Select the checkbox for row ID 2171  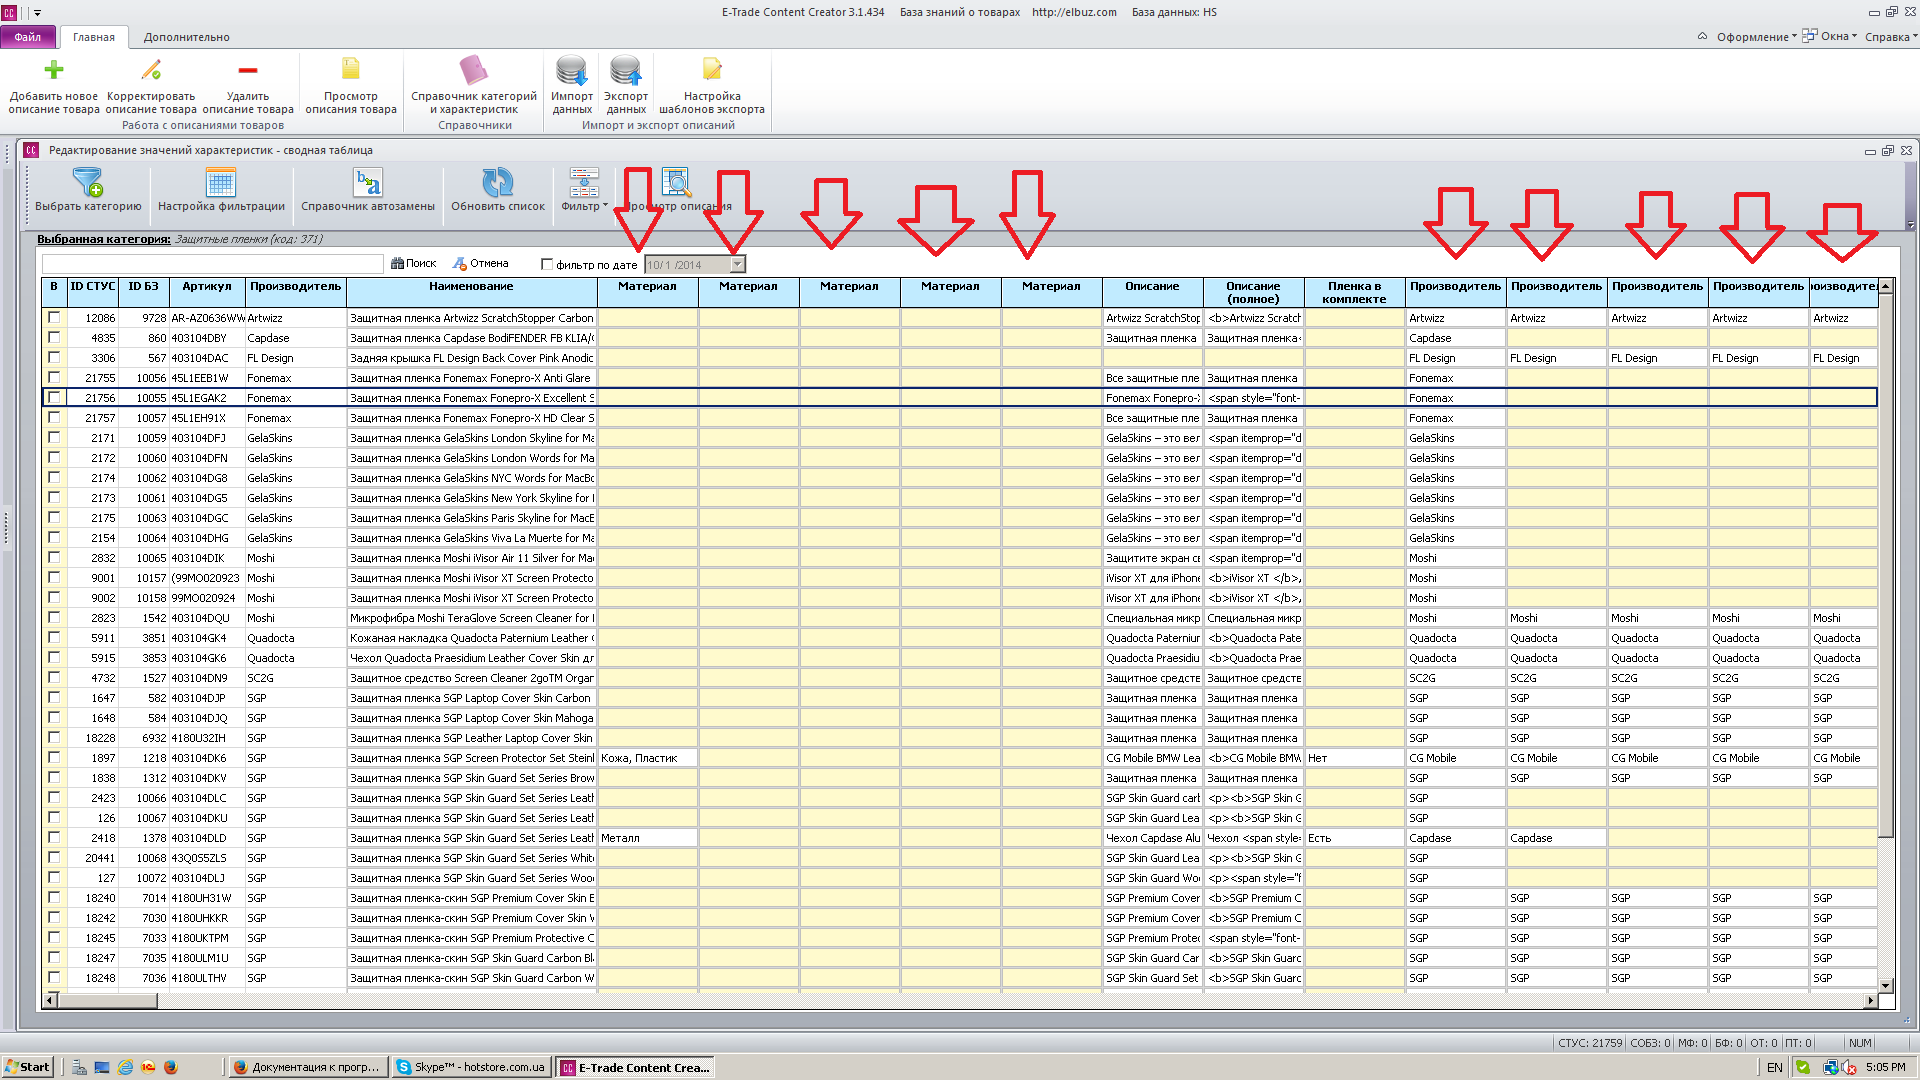coord(54,437)
